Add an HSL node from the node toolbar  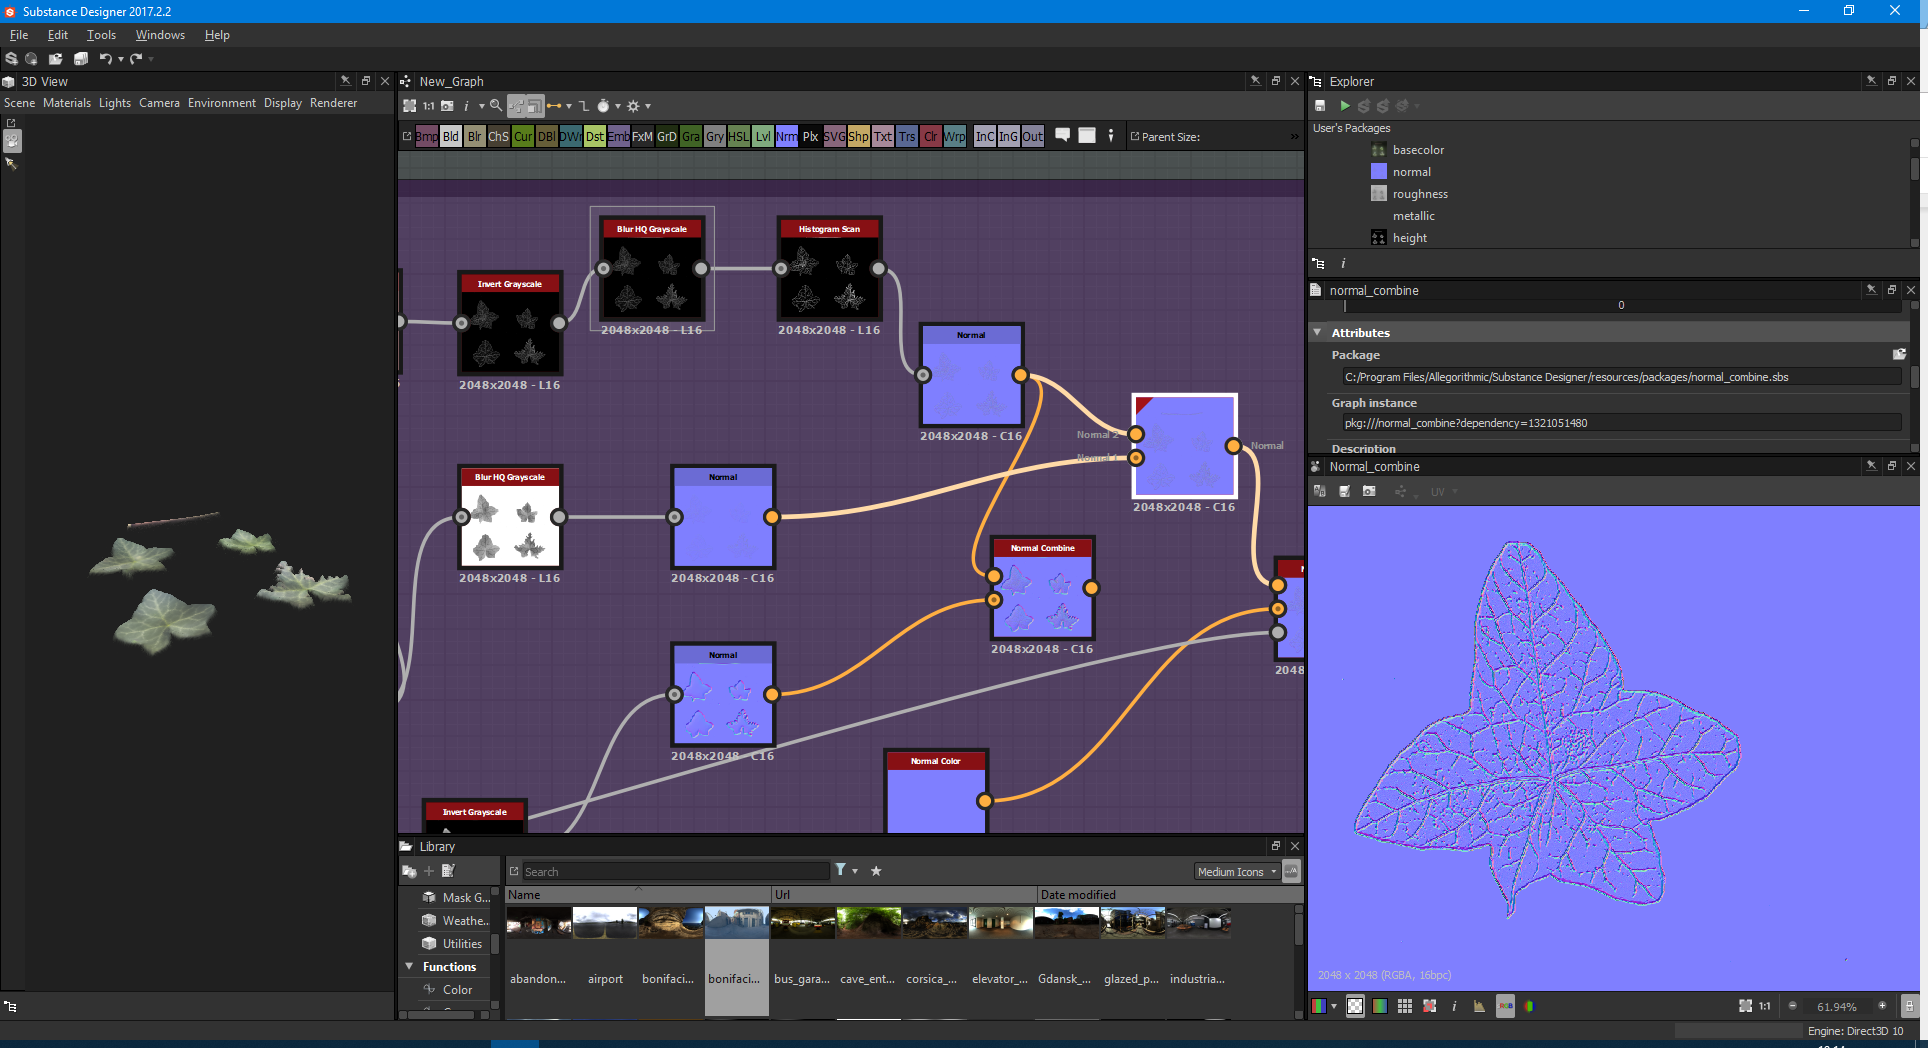pyautogui.click(x=739, y=136)
